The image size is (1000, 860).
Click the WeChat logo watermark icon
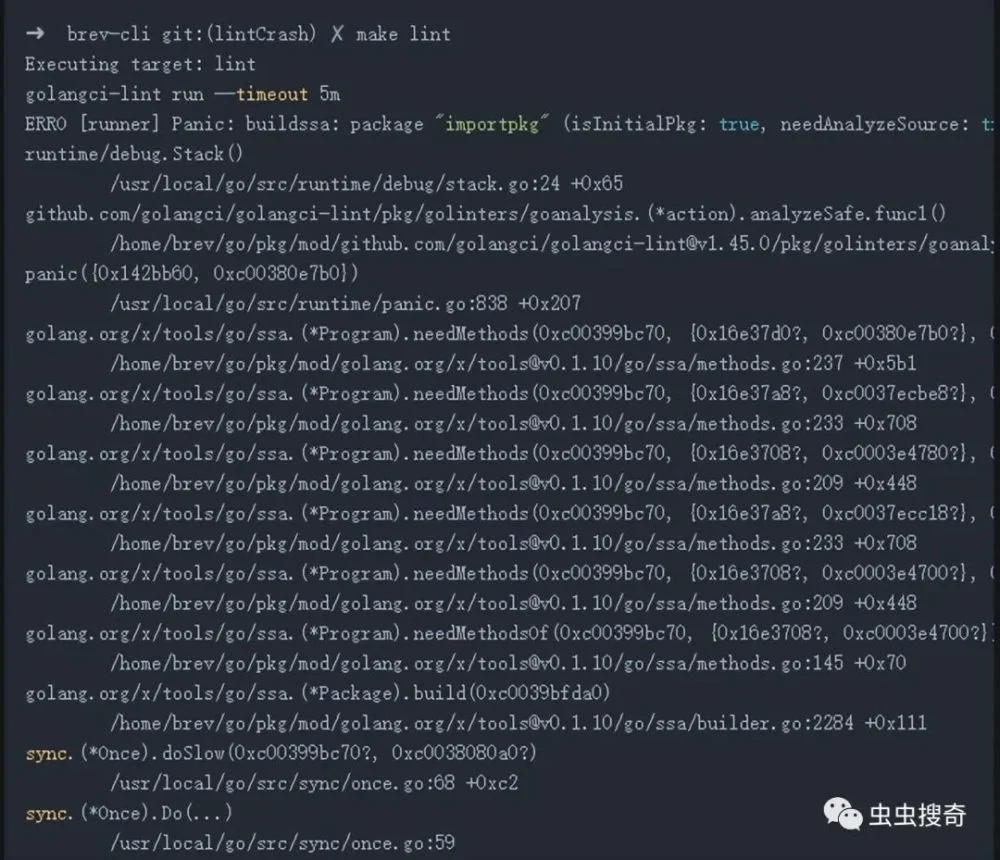point(842,815)
